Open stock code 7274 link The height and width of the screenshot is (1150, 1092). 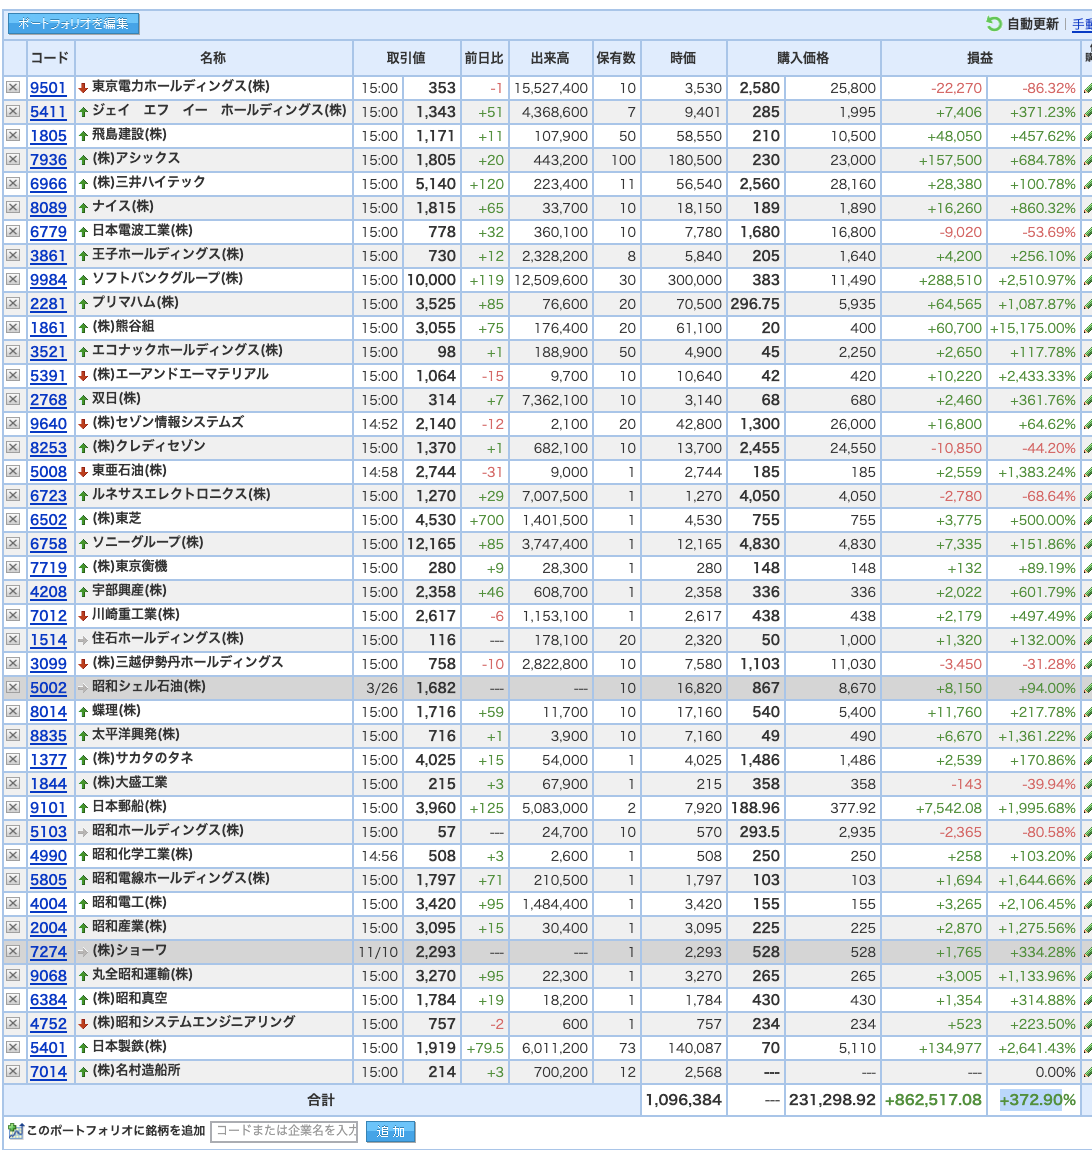(x=48, y=952)
